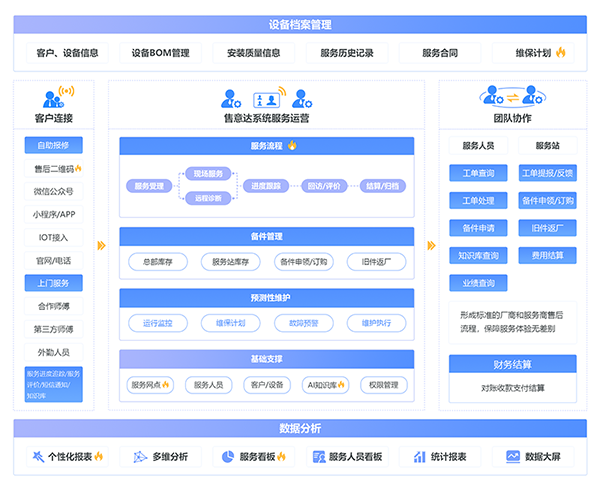Click the 故障预警 pill
This screenshot has width=600, height=491.
click(304, 323)
